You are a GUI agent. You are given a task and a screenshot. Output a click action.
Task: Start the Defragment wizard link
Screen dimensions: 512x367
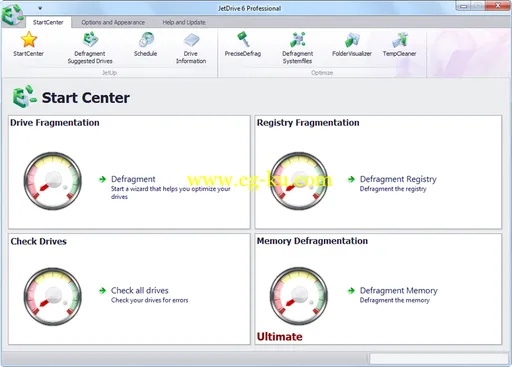(x=133, y=179)
